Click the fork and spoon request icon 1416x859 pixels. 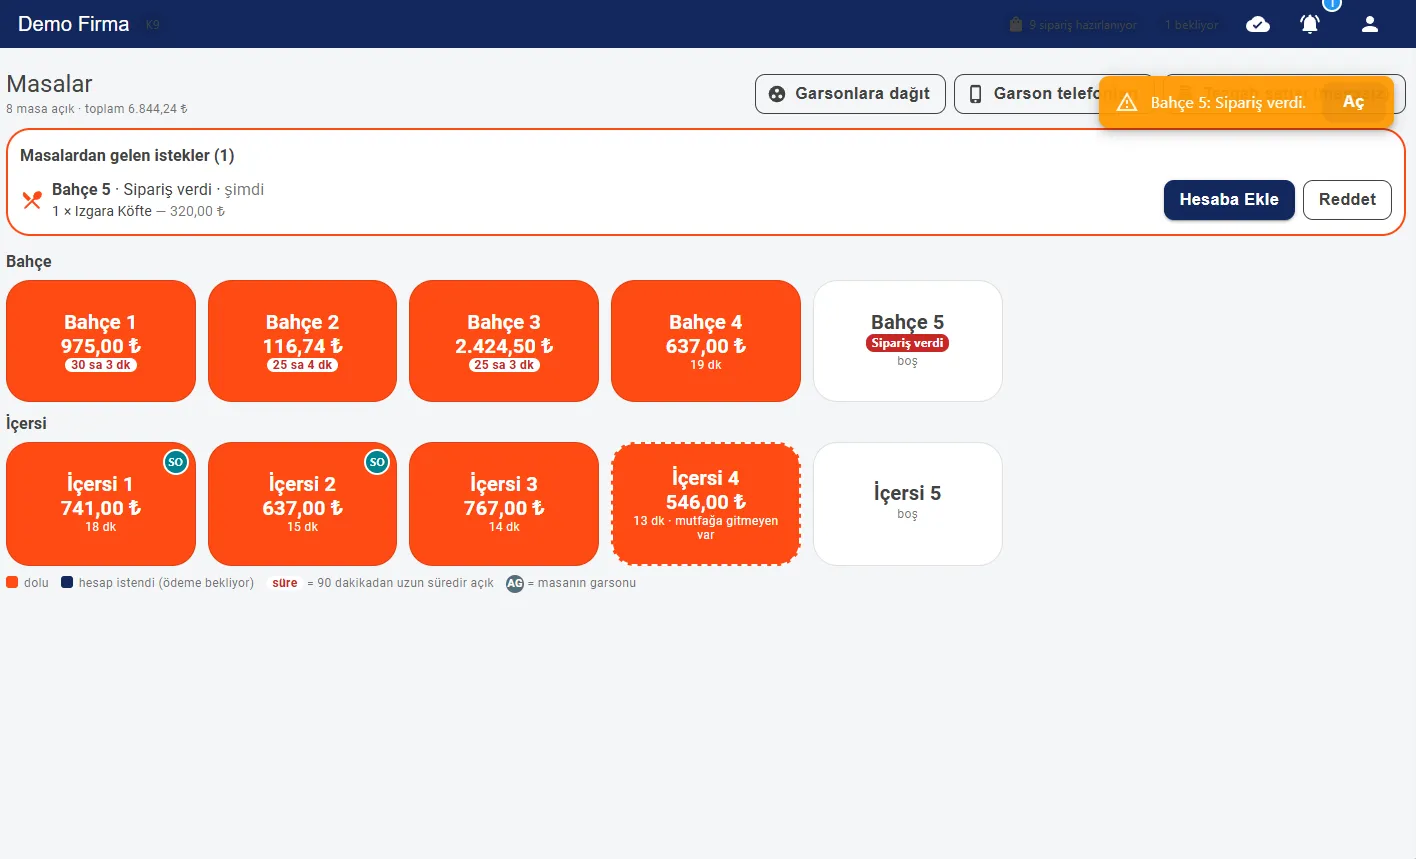[x=32, y=200]
